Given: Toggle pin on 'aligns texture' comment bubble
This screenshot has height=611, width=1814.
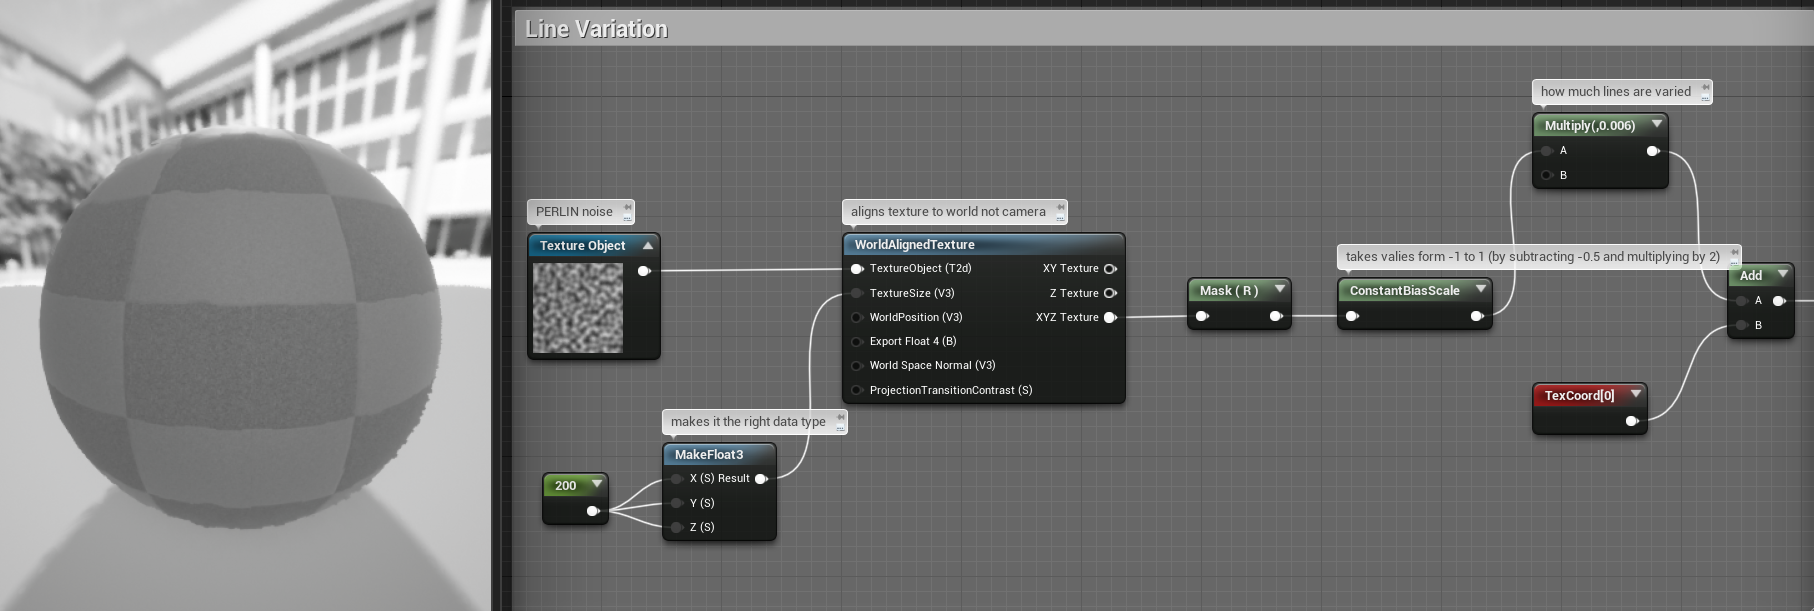Looking at the screenshot, I should tap(1060, 209).
